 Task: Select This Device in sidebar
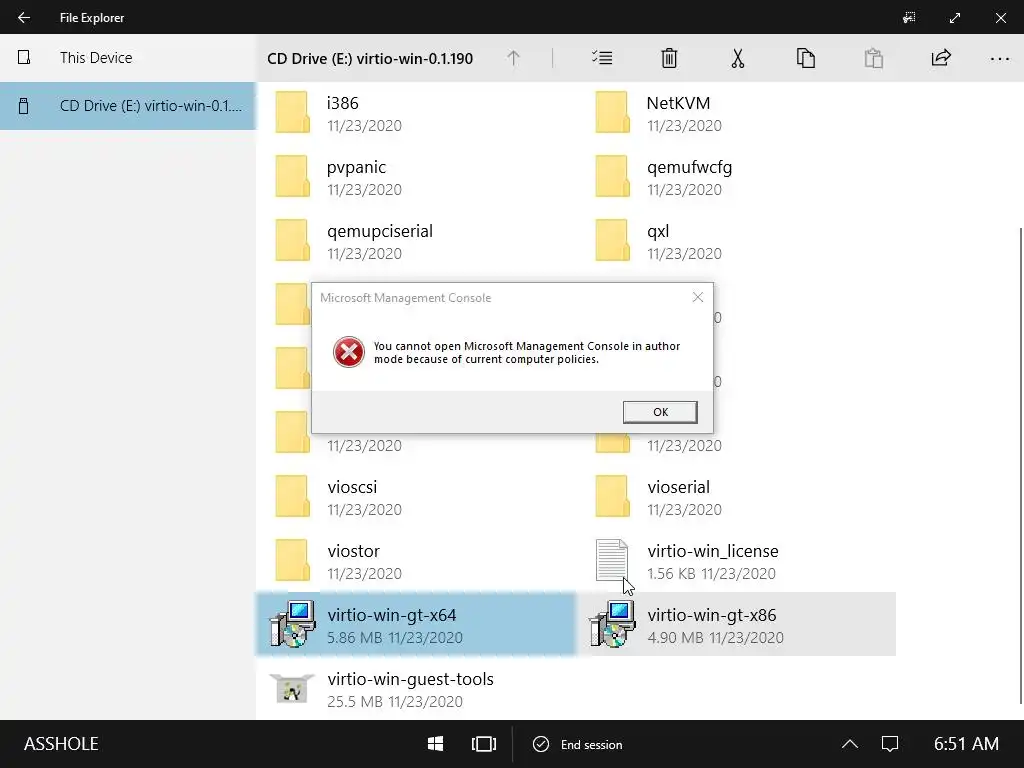[128, 57]
